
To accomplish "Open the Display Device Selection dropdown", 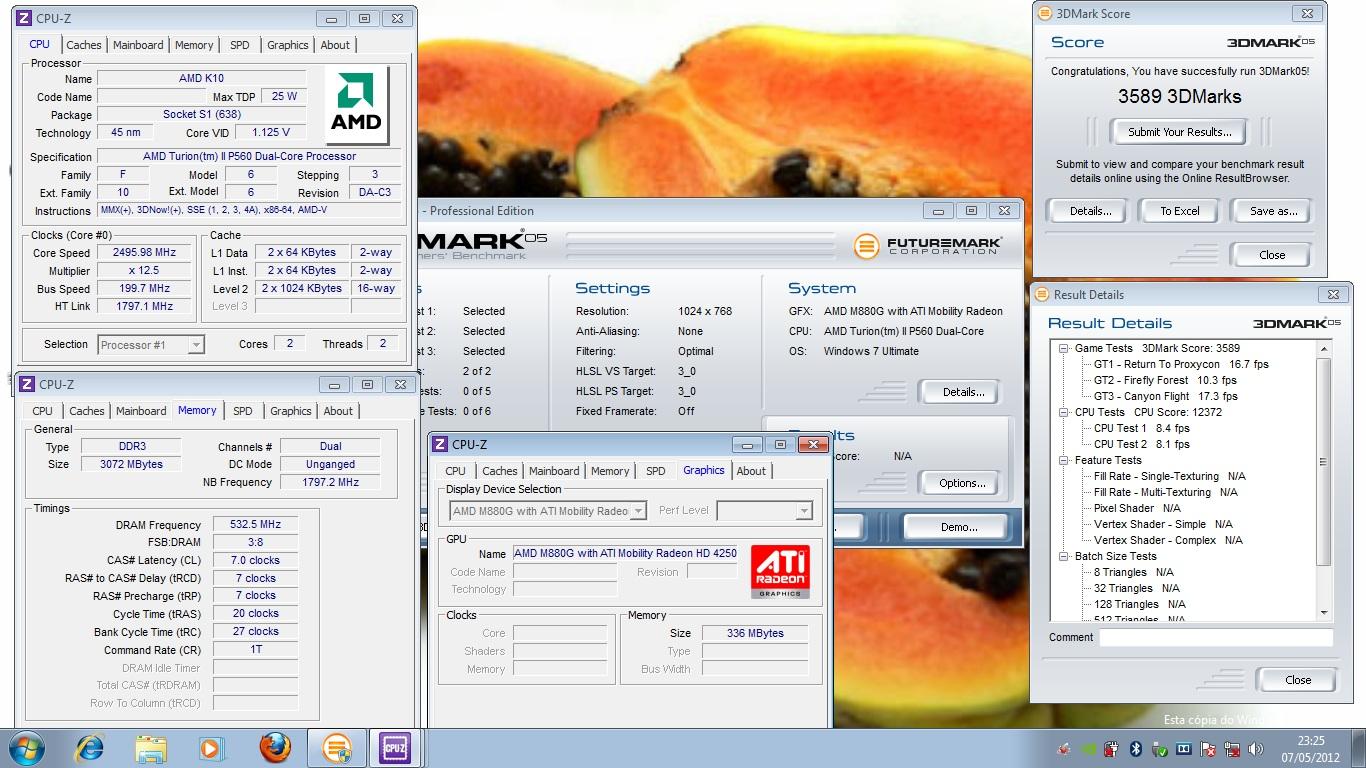I will [x=548, y=511].
